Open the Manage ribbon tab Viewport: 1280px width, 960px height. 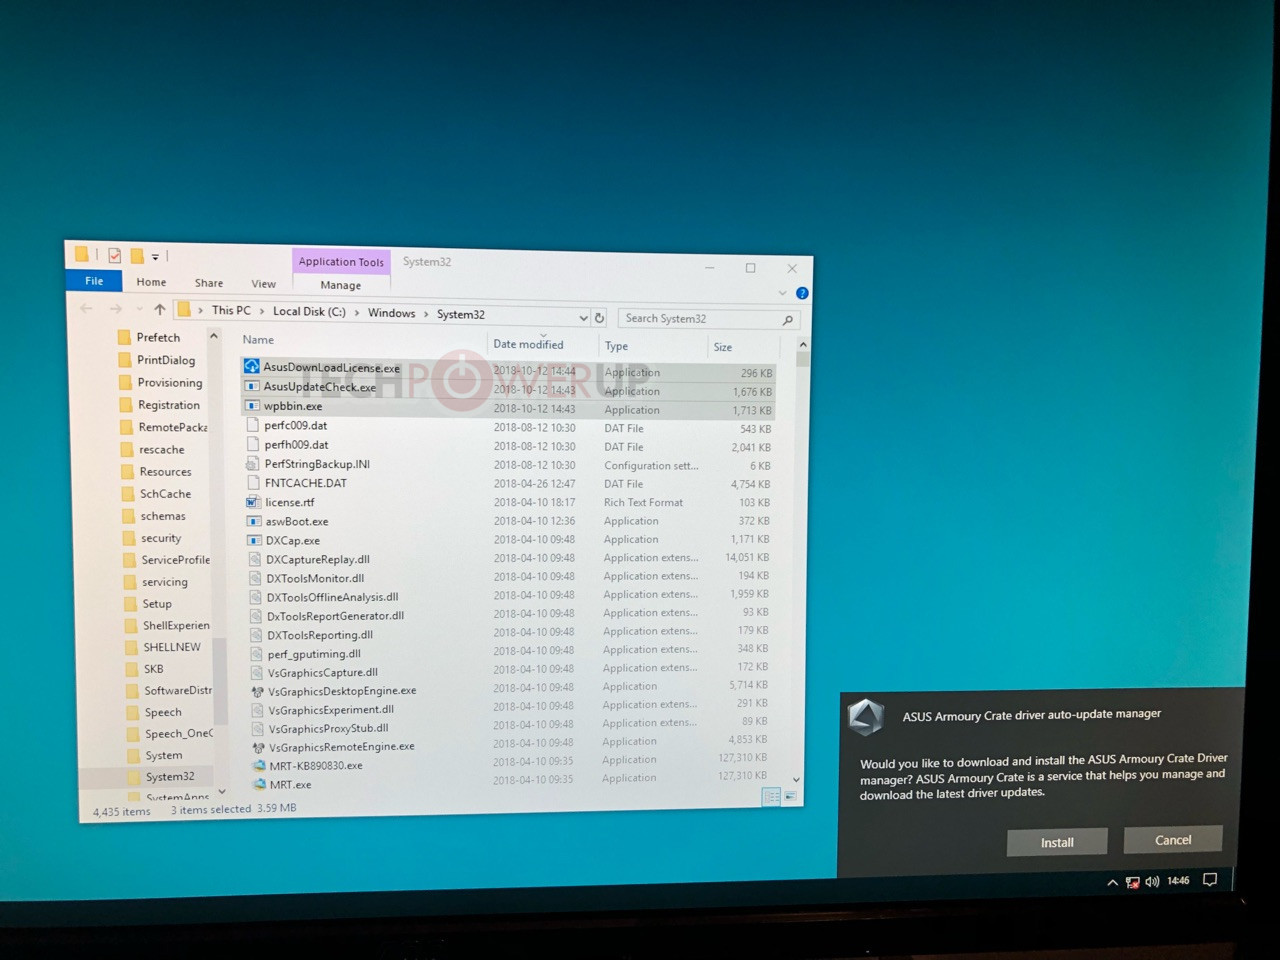click(341, 285)
